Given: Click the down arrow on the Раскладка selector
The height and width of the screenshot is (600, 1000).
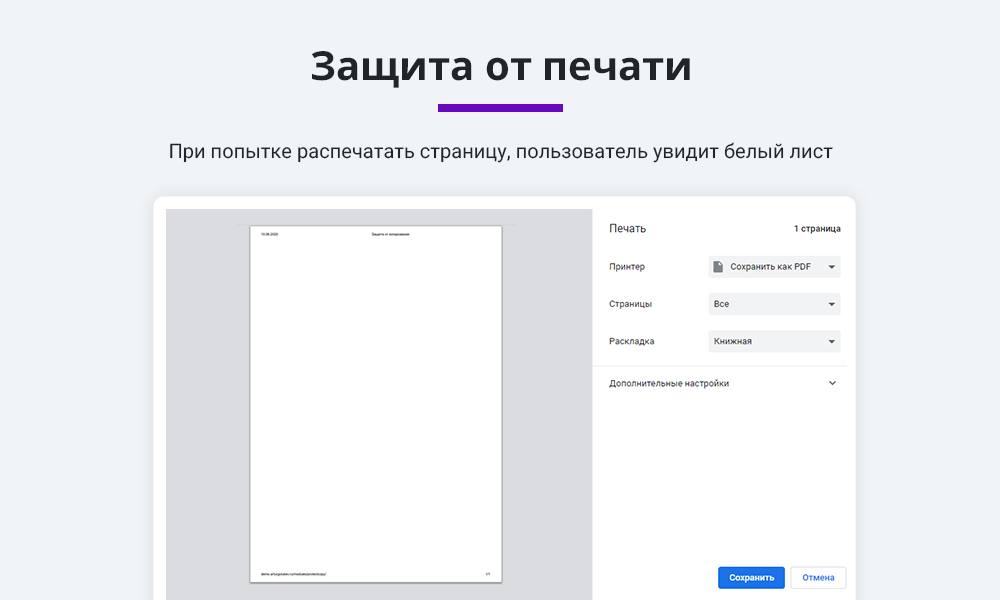Looking at the screenshot, I should tap(830, 341).
